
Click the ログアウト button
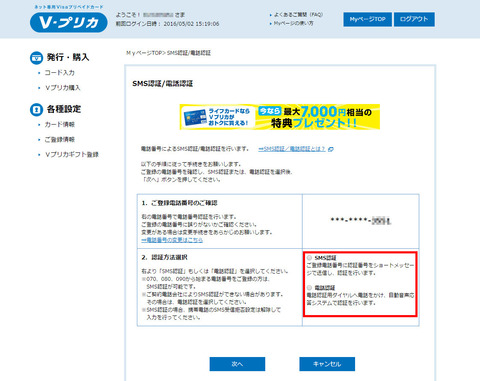414,19
